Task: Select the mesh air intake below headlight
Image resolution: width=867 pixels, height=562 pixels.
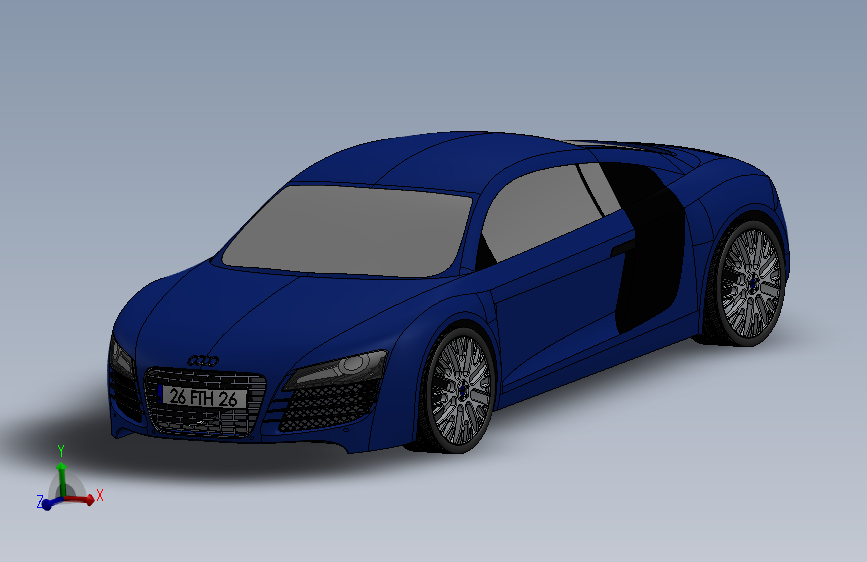Action: coord(330,407)
